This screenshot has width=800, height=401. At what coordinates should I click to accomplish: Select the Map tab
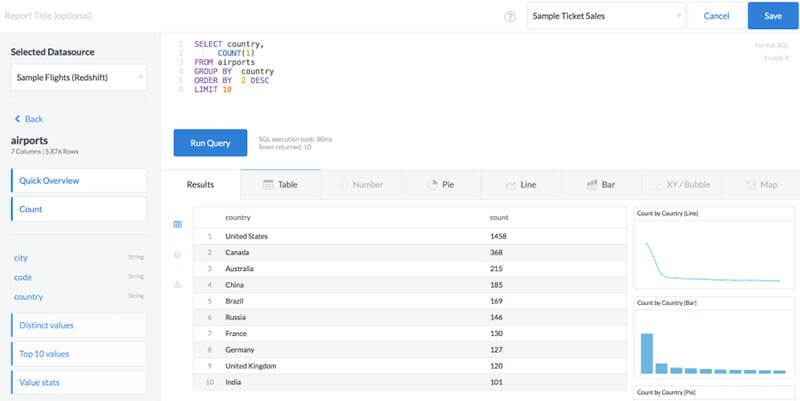point(761,185)
